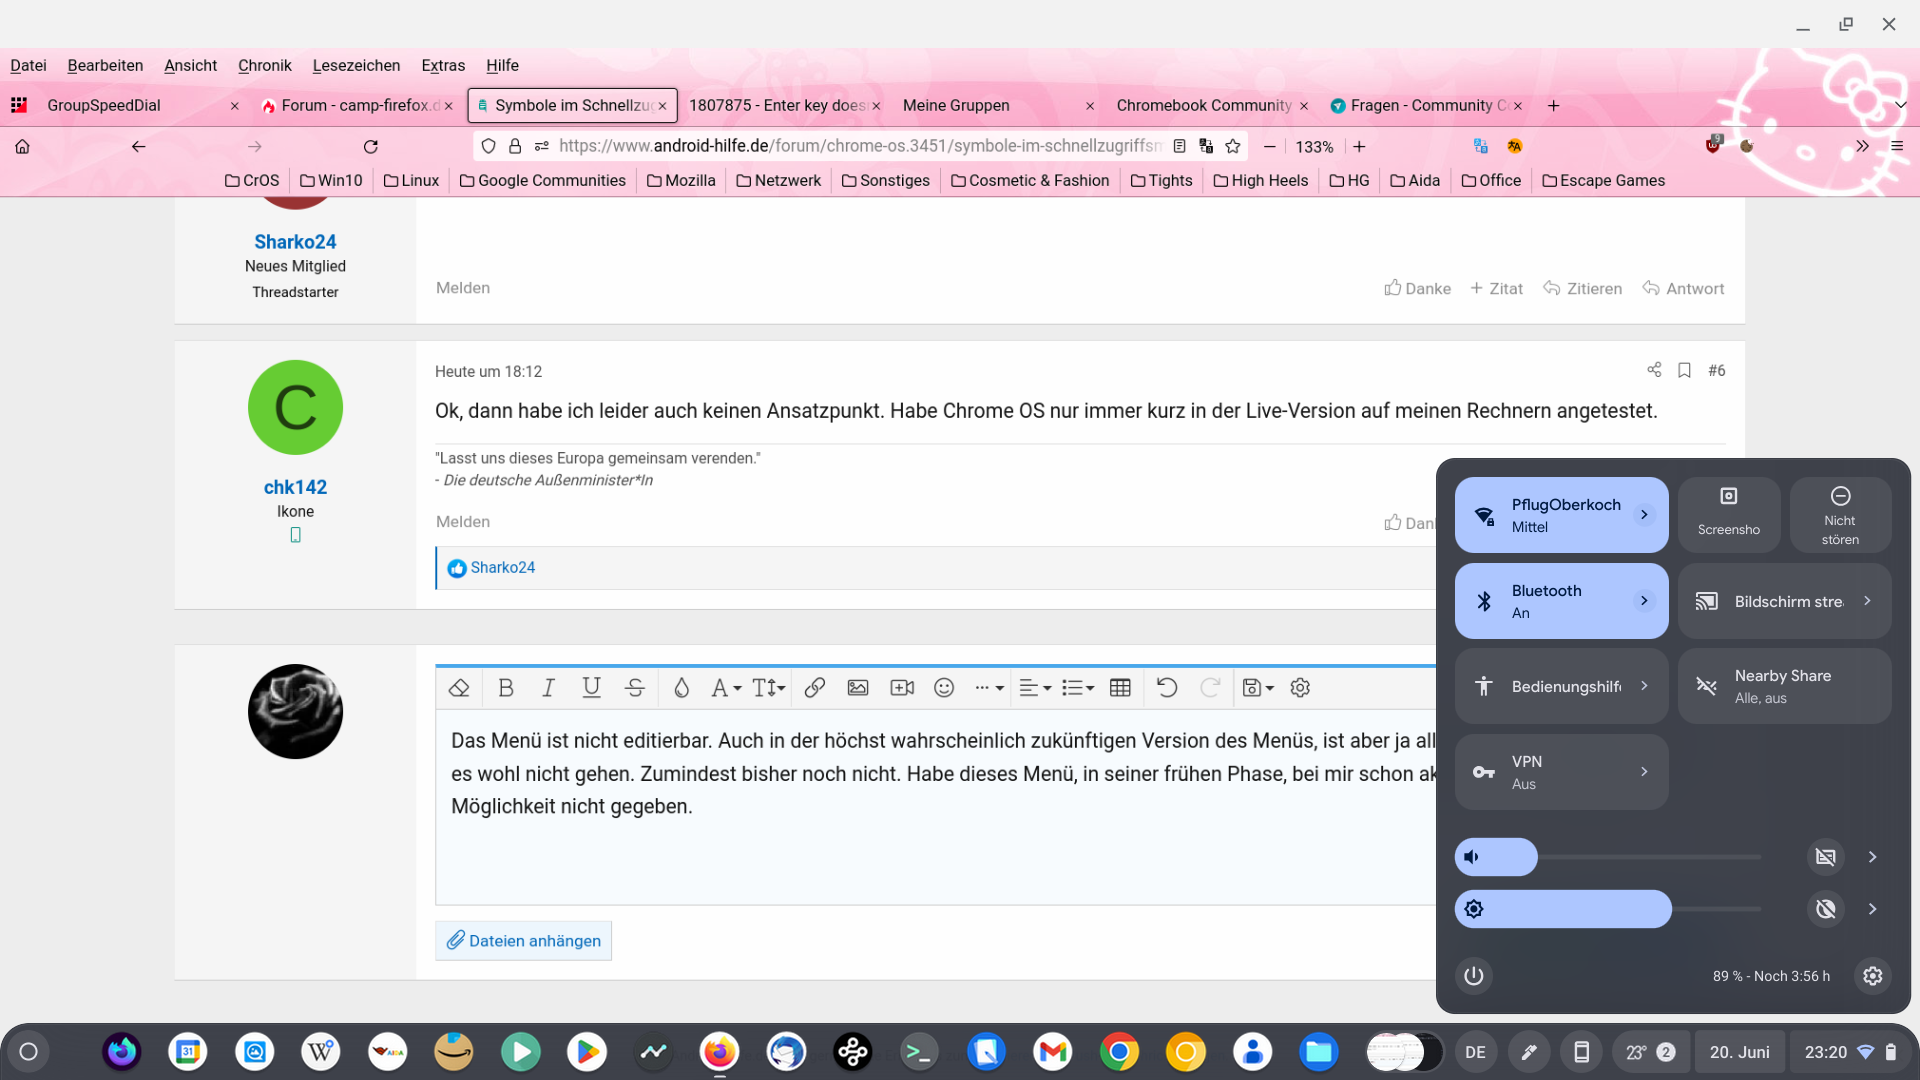Toggle Nearby Share visibility
The image size is (1920, 1080).
click(1784, 686)
